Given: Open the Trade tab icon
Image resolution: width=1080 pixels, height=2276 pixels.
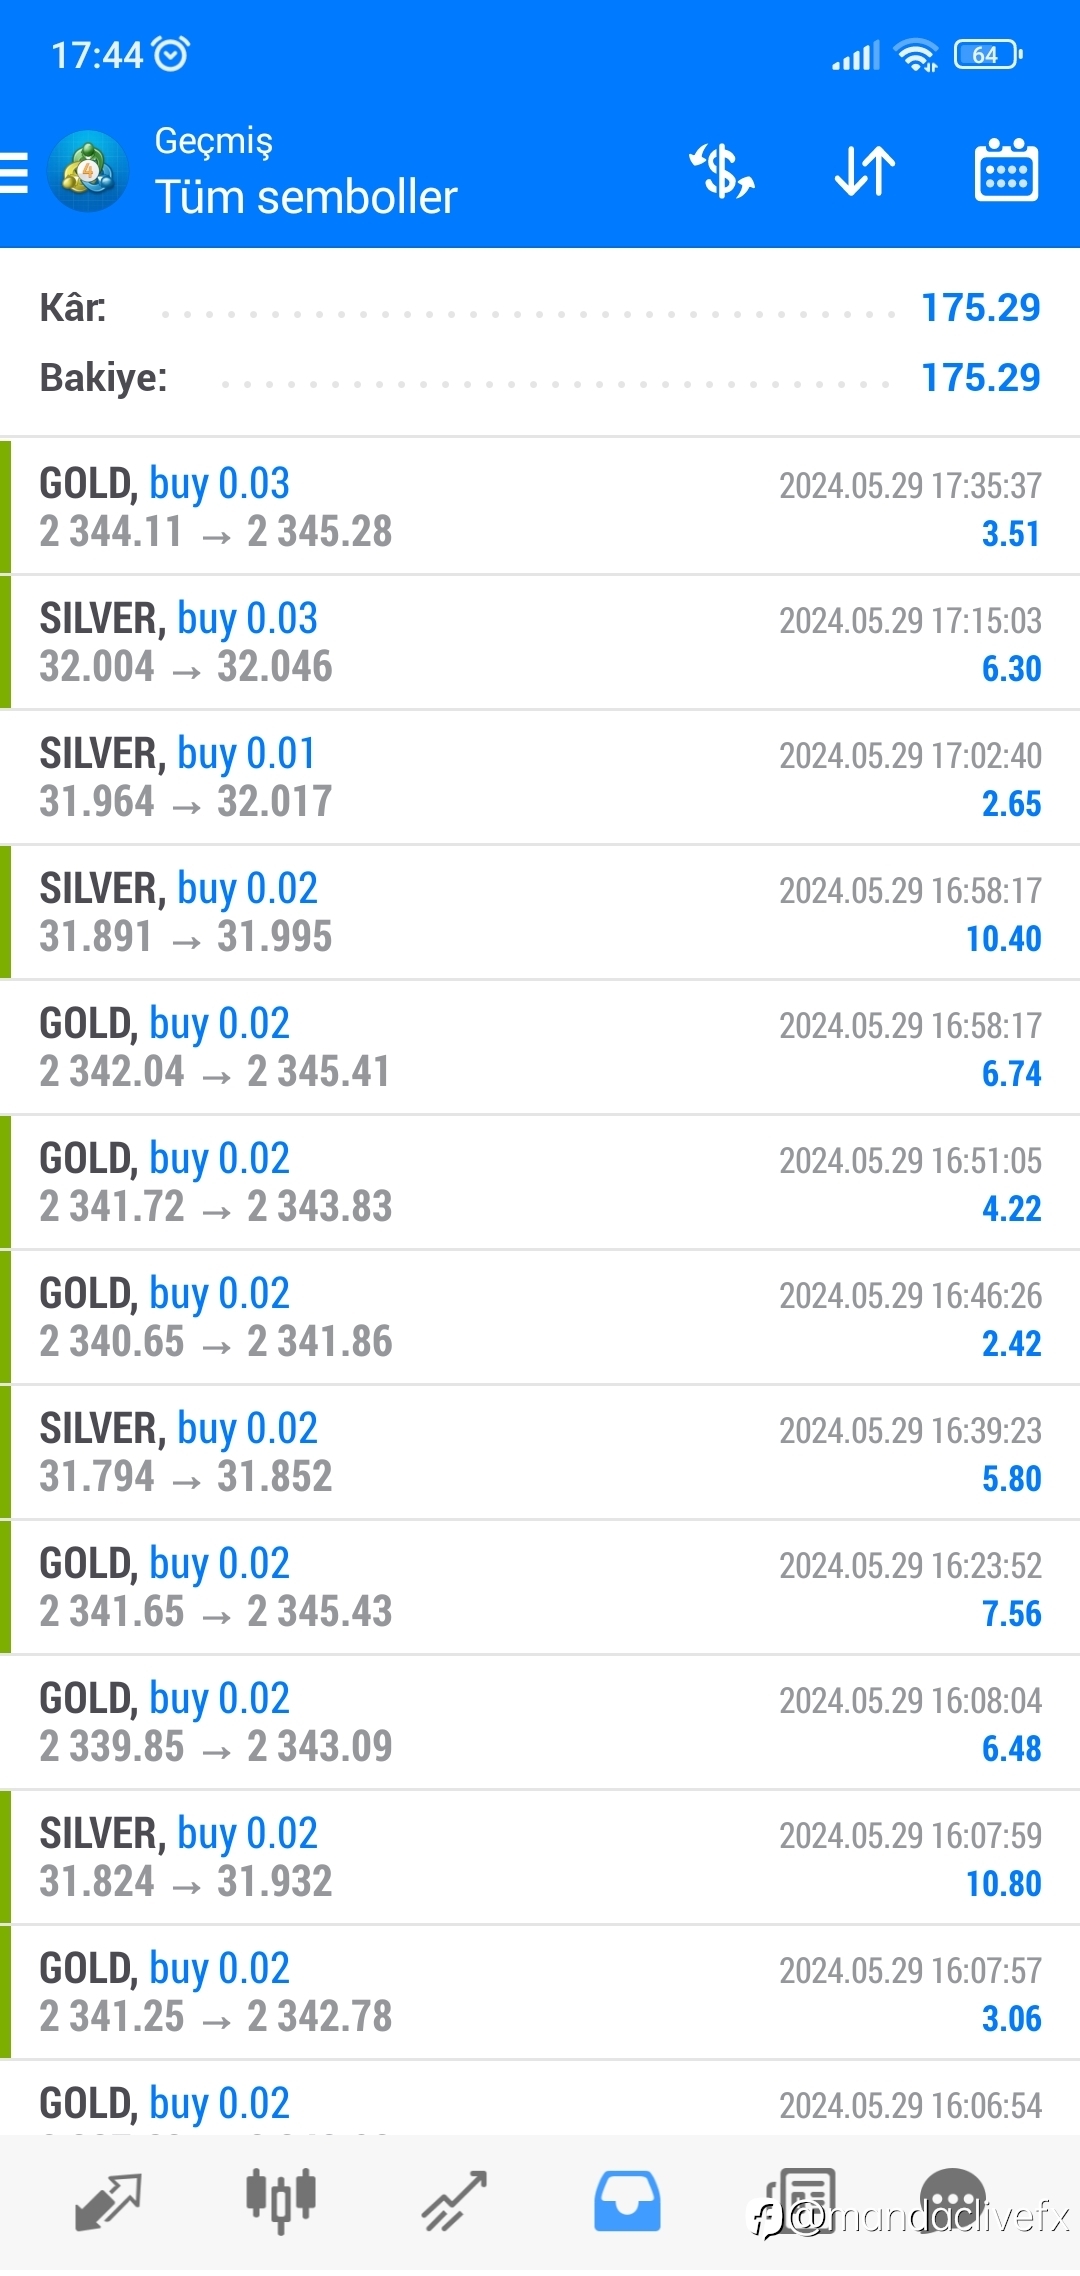Looking at the screenshot, I should [x=454, y=2202].
